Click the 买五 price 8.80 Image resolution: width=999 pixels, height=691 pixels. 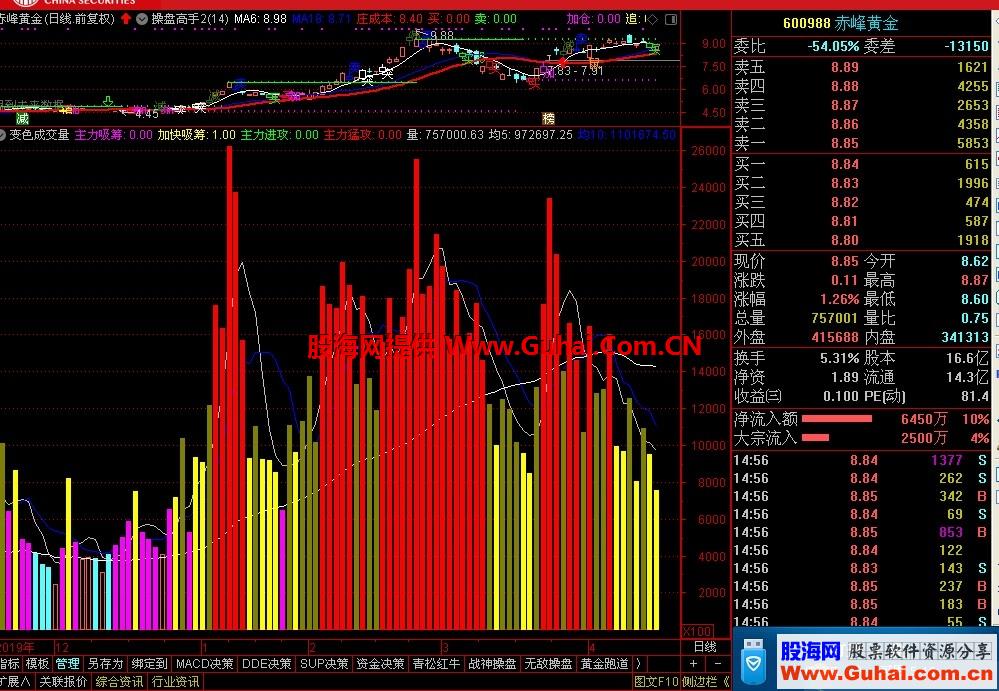pos(845,240)
